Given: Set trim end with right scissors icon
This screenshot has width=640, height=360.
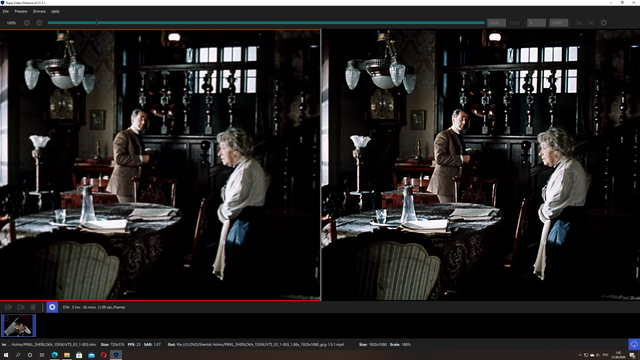Looking at the screenshot, I should (x=591, y=23).
